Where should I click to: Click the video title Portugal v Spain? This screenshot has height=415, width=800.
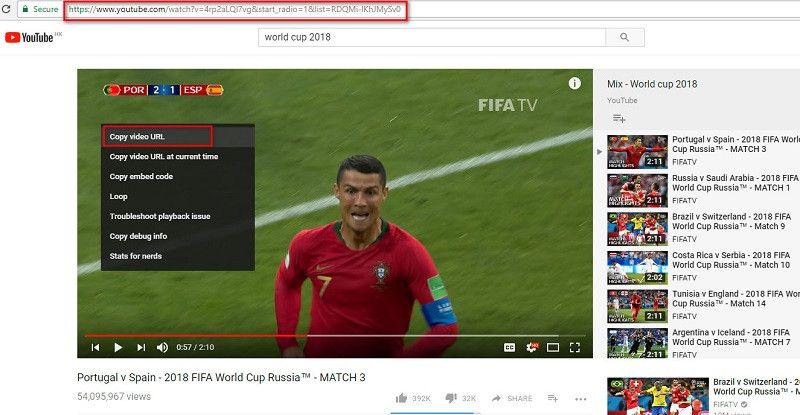click(x=221, y=377)
